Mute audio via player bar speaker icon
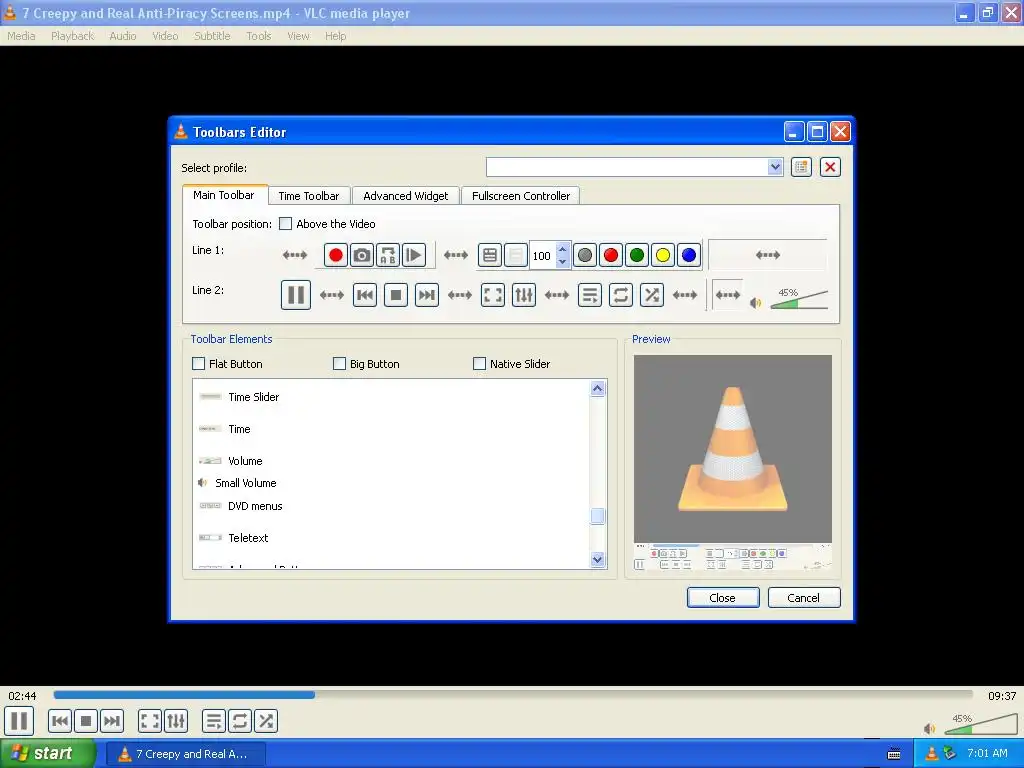This screenshot has width=1024, height=768. click(x=929, y=728)
